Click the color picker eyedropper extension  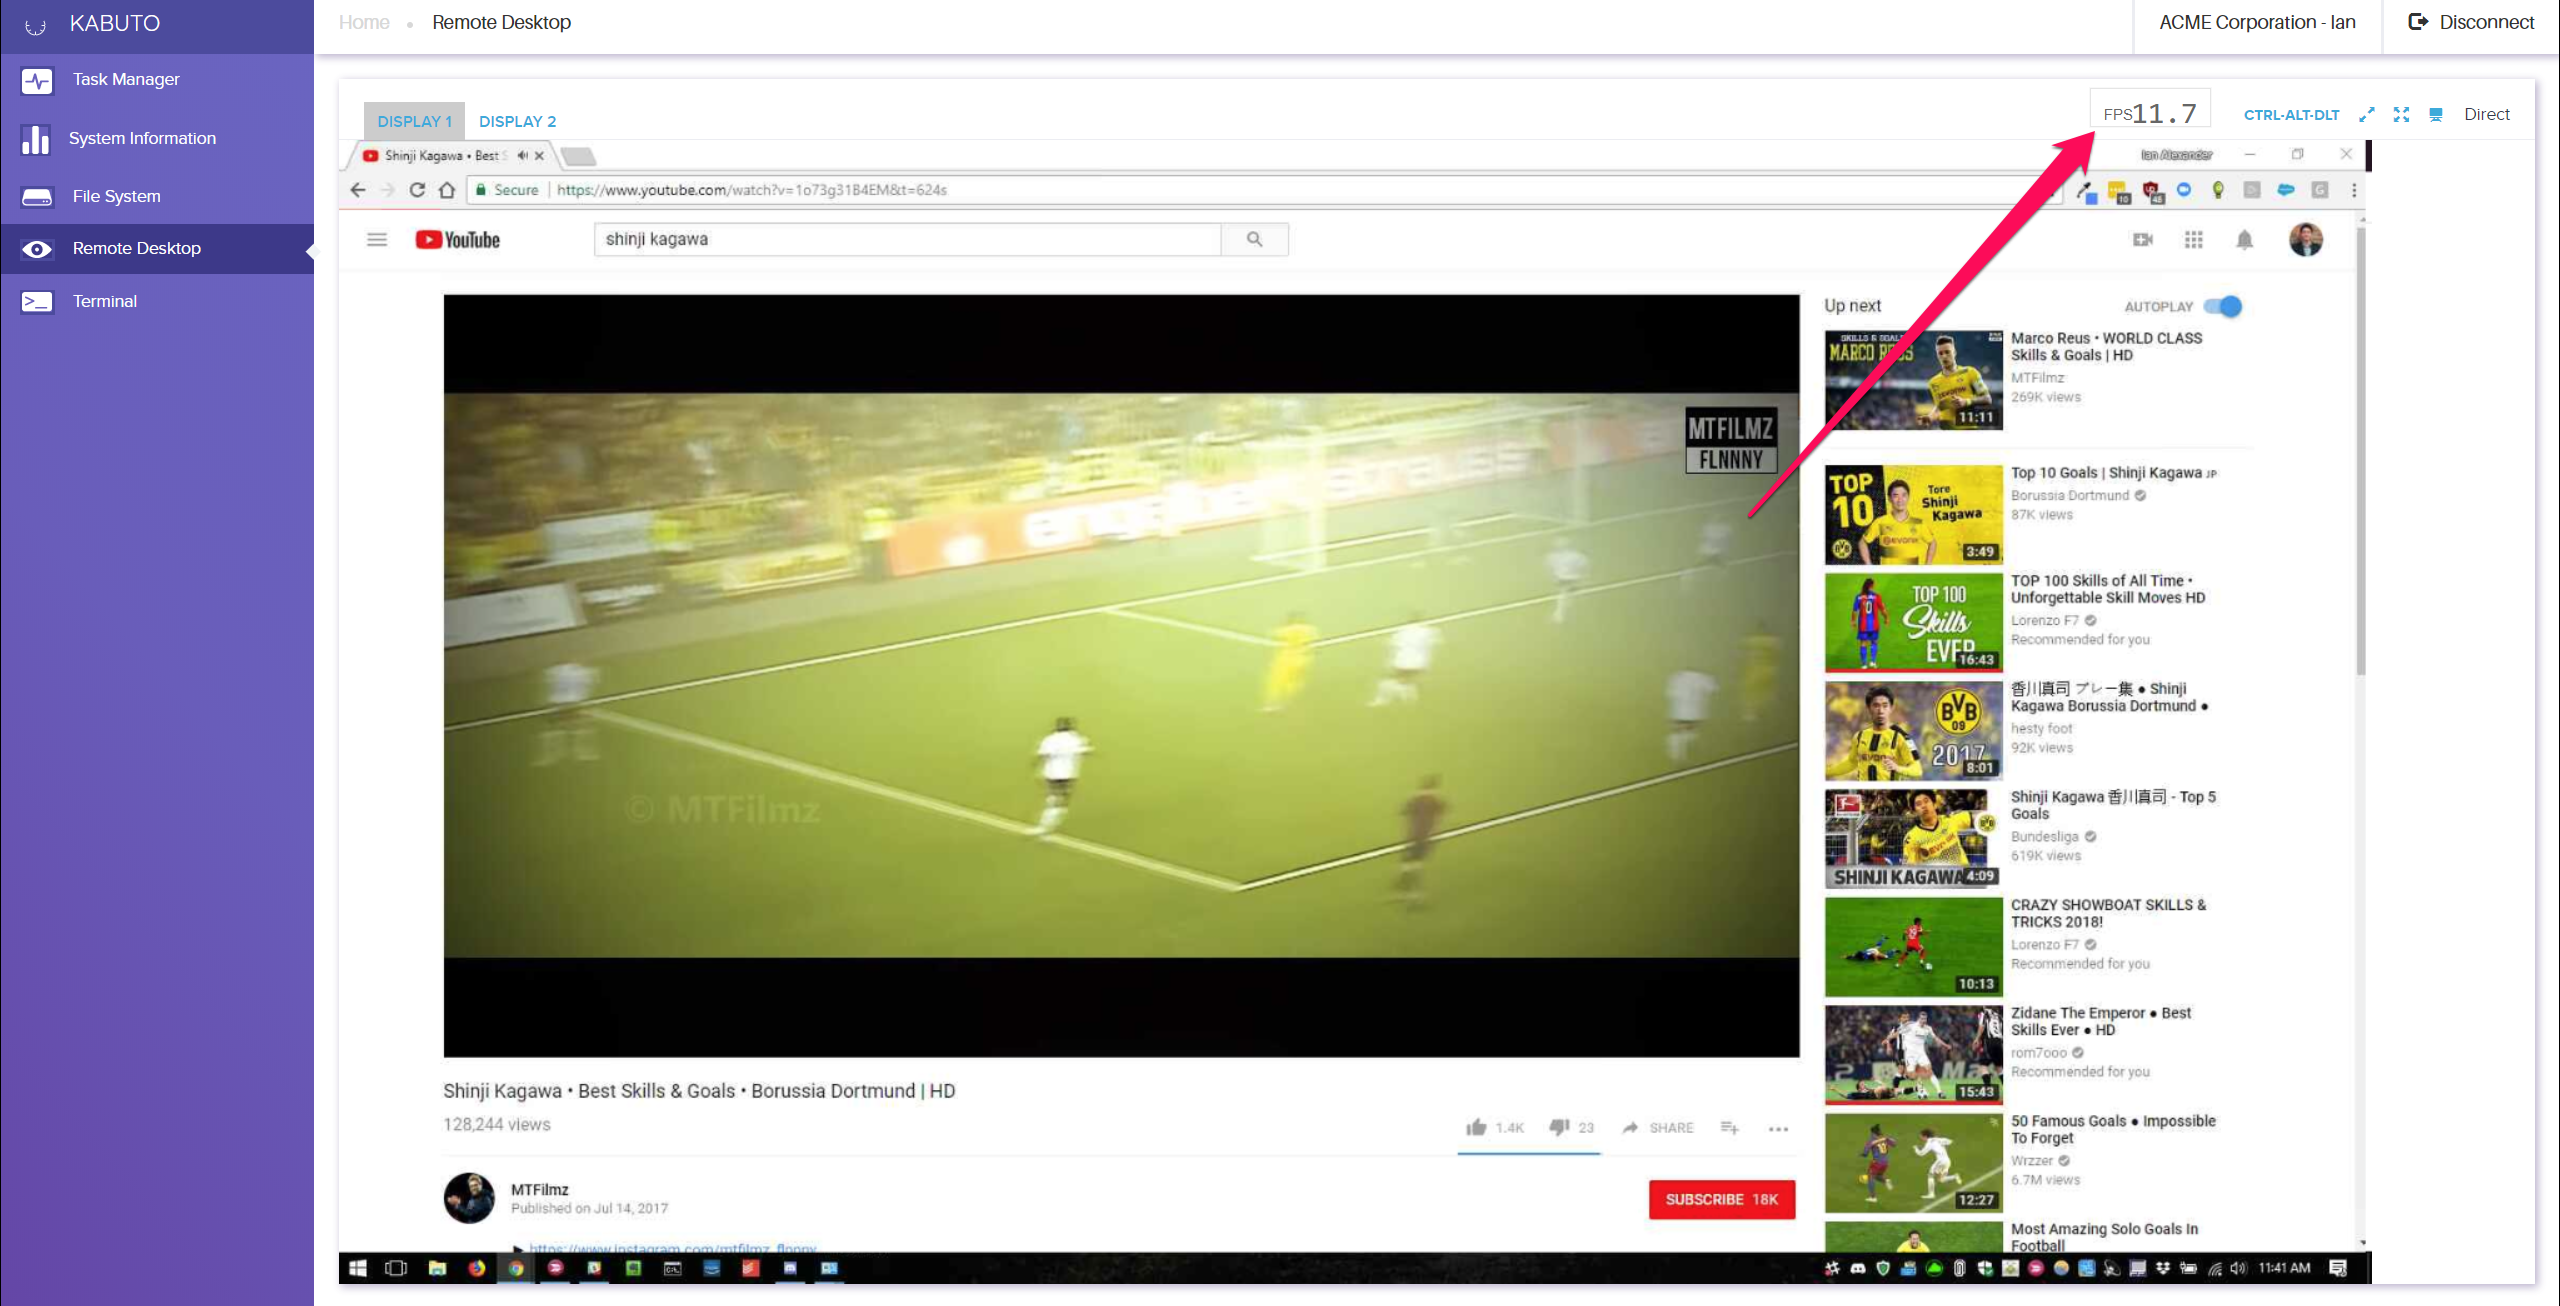(x=2086, y=191)
